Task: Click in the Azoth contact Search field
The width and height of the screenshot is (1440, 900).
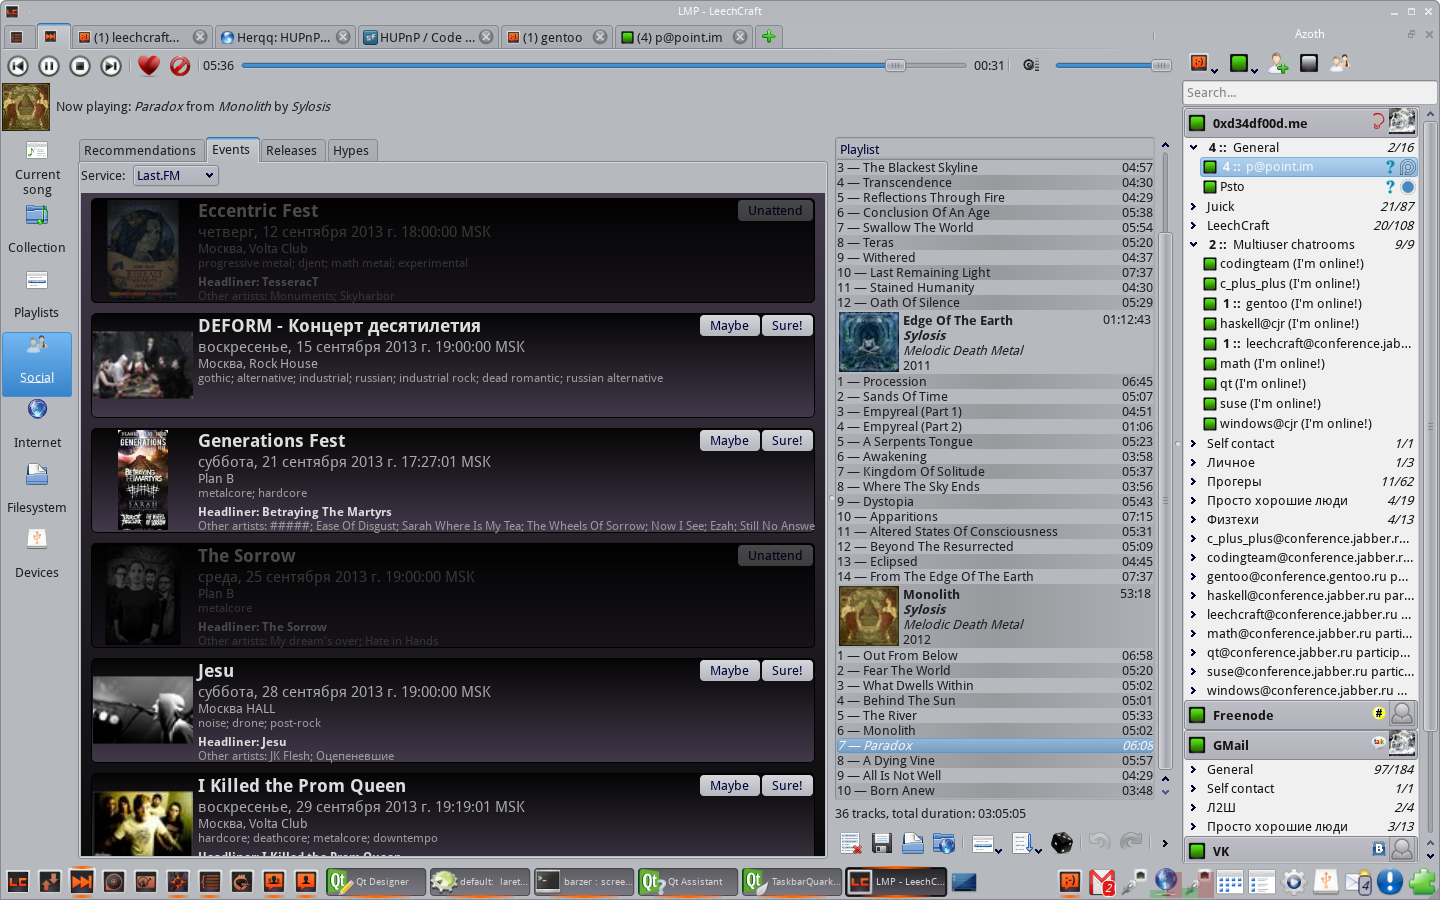Action: tap(1309, 93)
